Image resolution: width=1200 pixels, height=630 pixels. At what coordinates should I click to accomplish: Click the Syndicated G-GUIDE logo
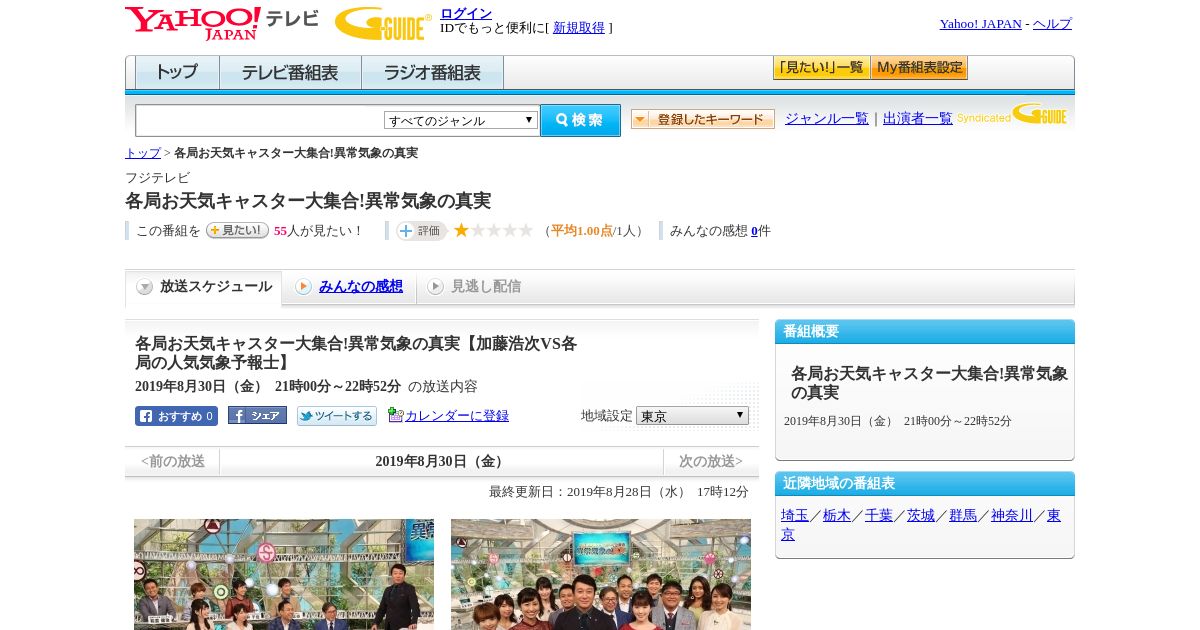(1013, 115)
